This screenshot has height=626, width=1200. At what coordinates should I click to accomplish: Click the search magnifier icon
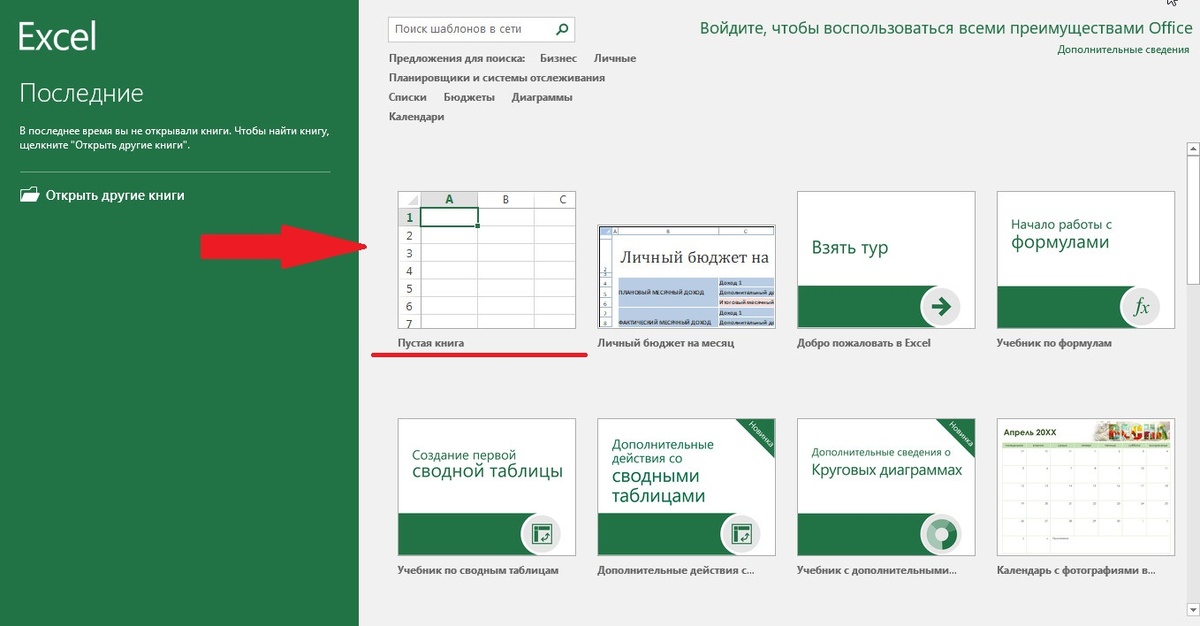(563, 30)
